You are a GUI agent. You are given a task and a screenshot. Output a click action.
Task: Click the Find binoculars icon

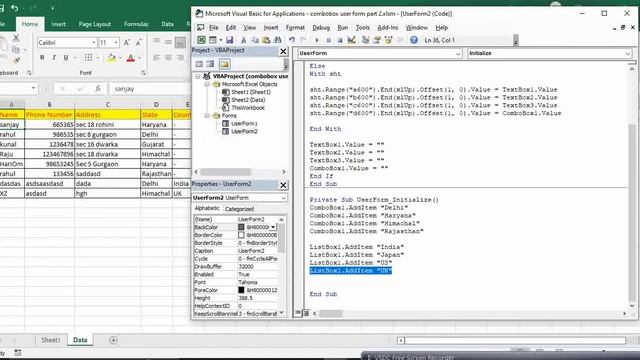pyautogui.click(x=278, y=40)
